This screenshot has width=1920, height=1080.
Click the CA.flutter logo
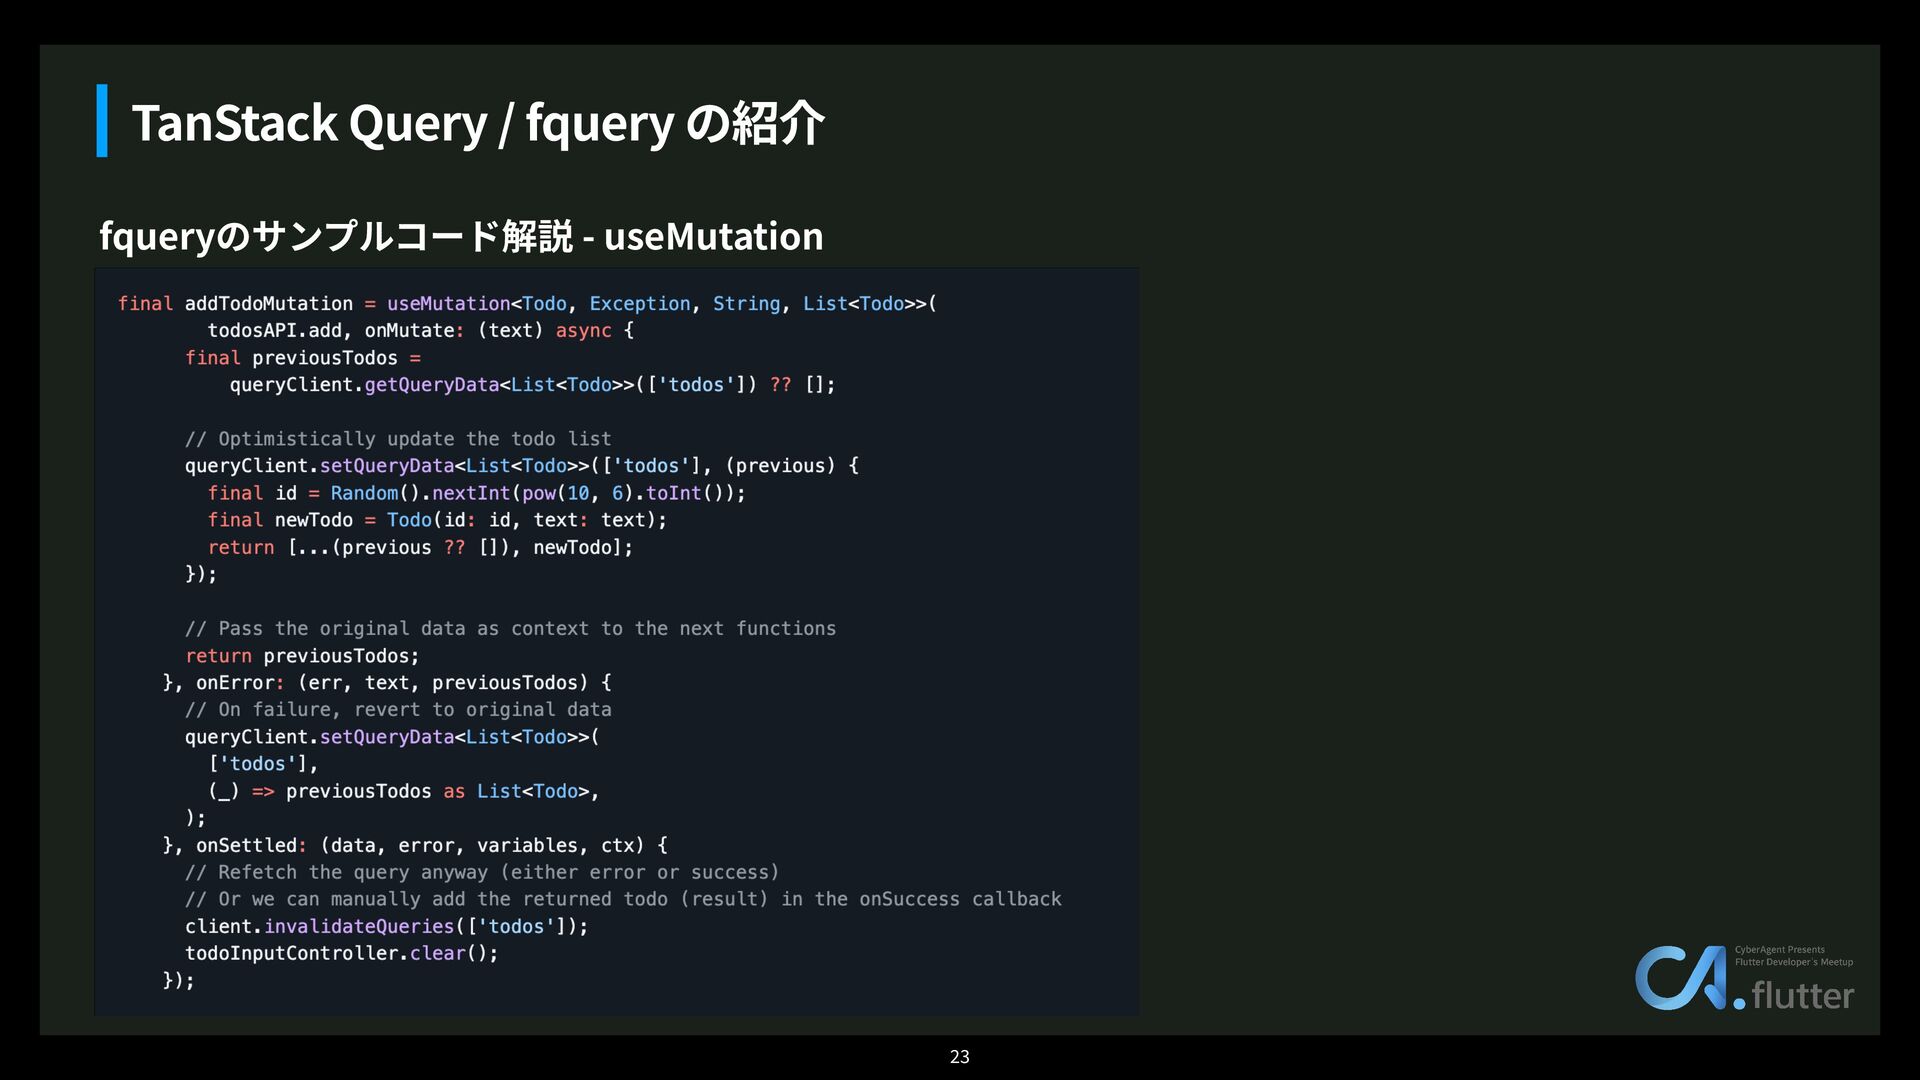tap(1744, 977)
